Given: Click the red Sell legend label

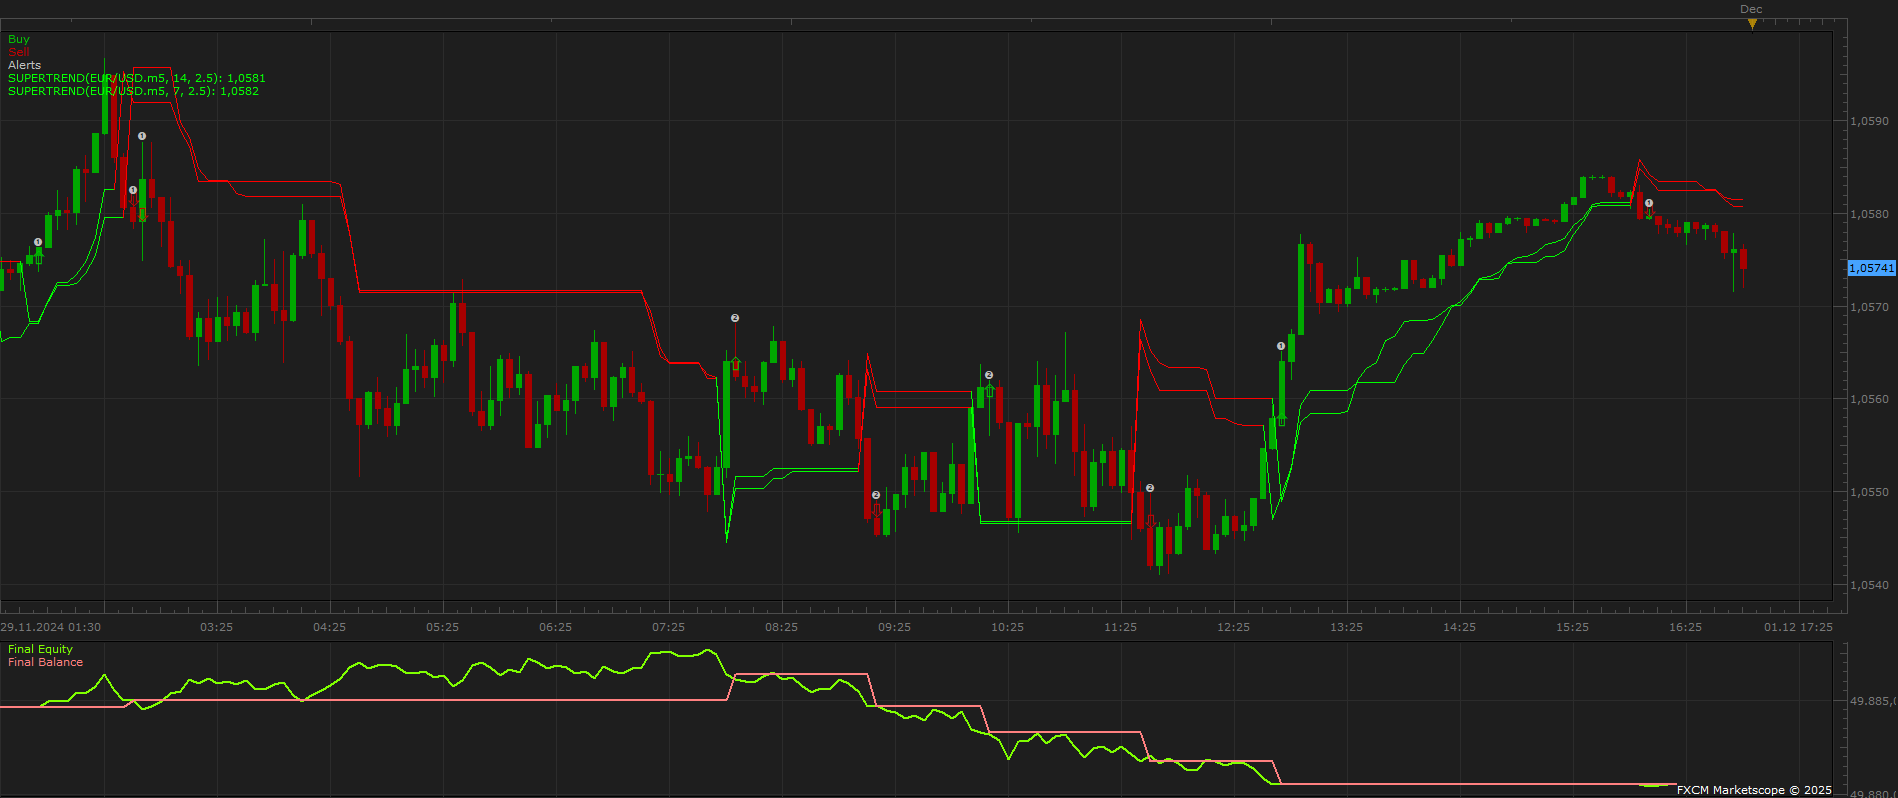Looking at the screenshot, I should click(x=19, y=52).
